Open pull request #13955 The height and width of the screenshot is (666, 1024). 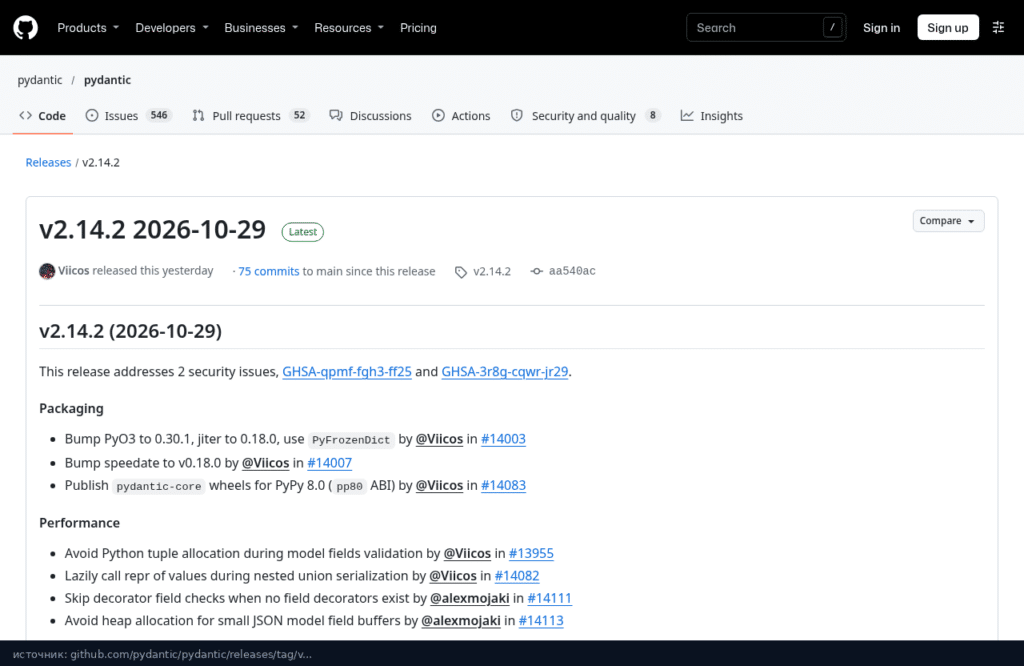pos(531,553)
